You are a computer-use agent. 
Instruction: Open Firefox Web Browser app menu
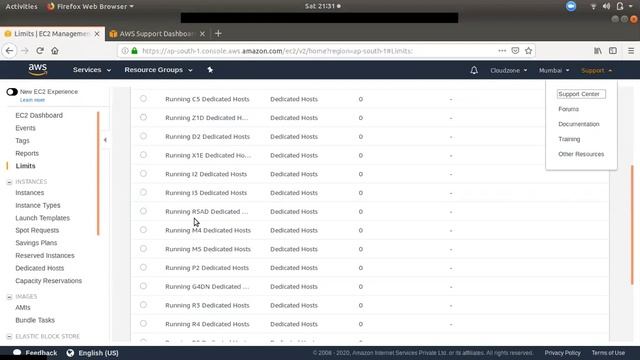[90, 6]
